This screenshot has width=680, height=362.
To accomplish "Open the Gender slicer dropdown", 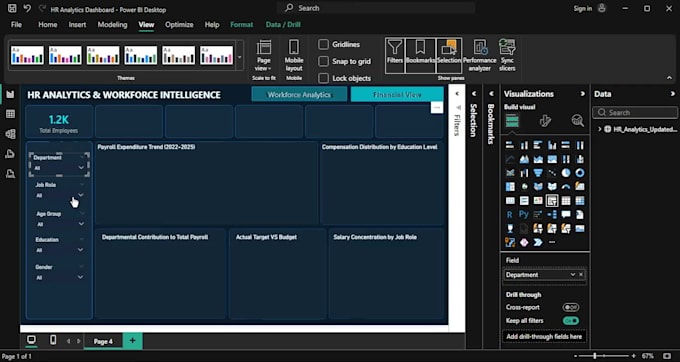I will coord(80,277).
